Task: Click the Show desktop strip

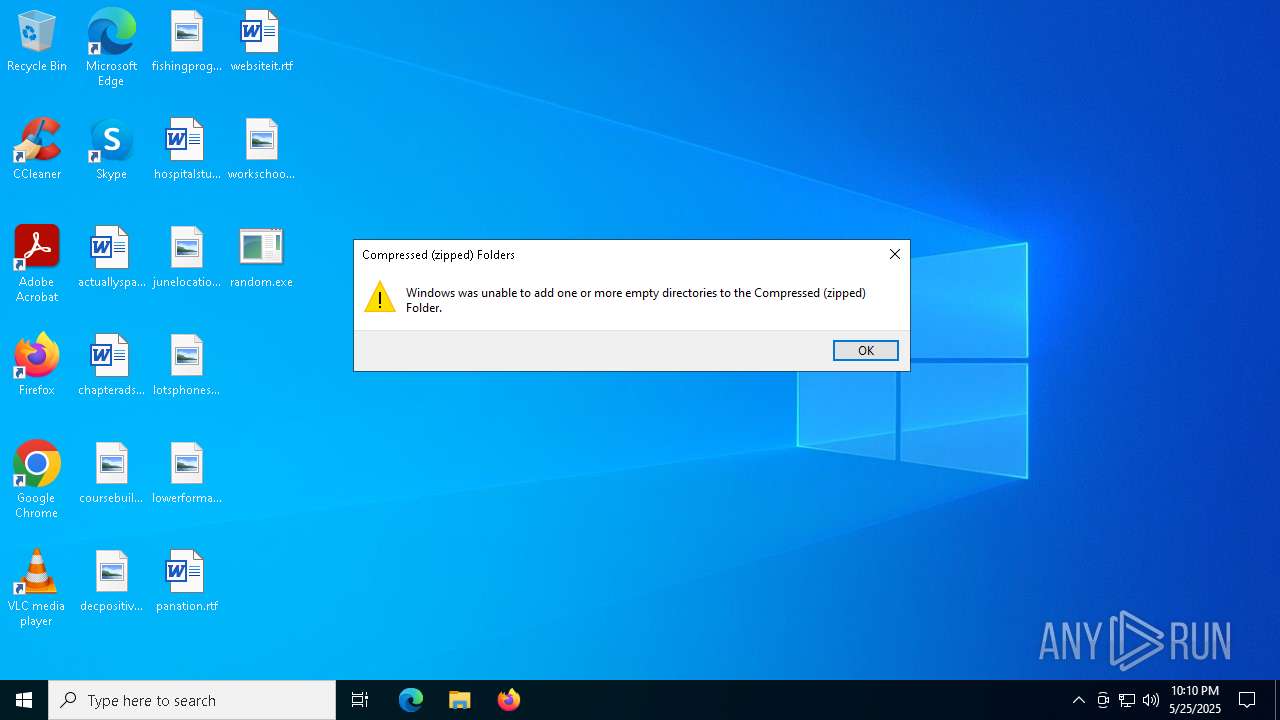Action: click(1277, 700)
